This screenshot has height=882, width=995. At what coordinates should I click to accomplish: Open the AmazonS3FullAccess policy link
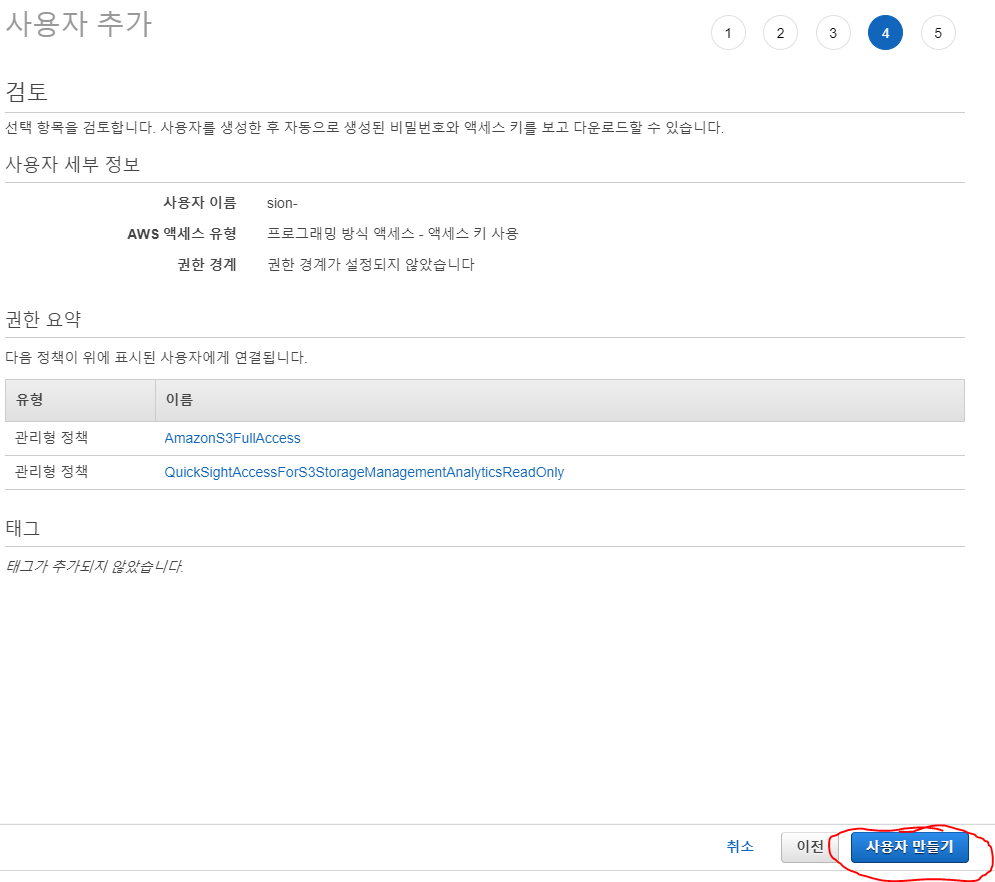232,438
